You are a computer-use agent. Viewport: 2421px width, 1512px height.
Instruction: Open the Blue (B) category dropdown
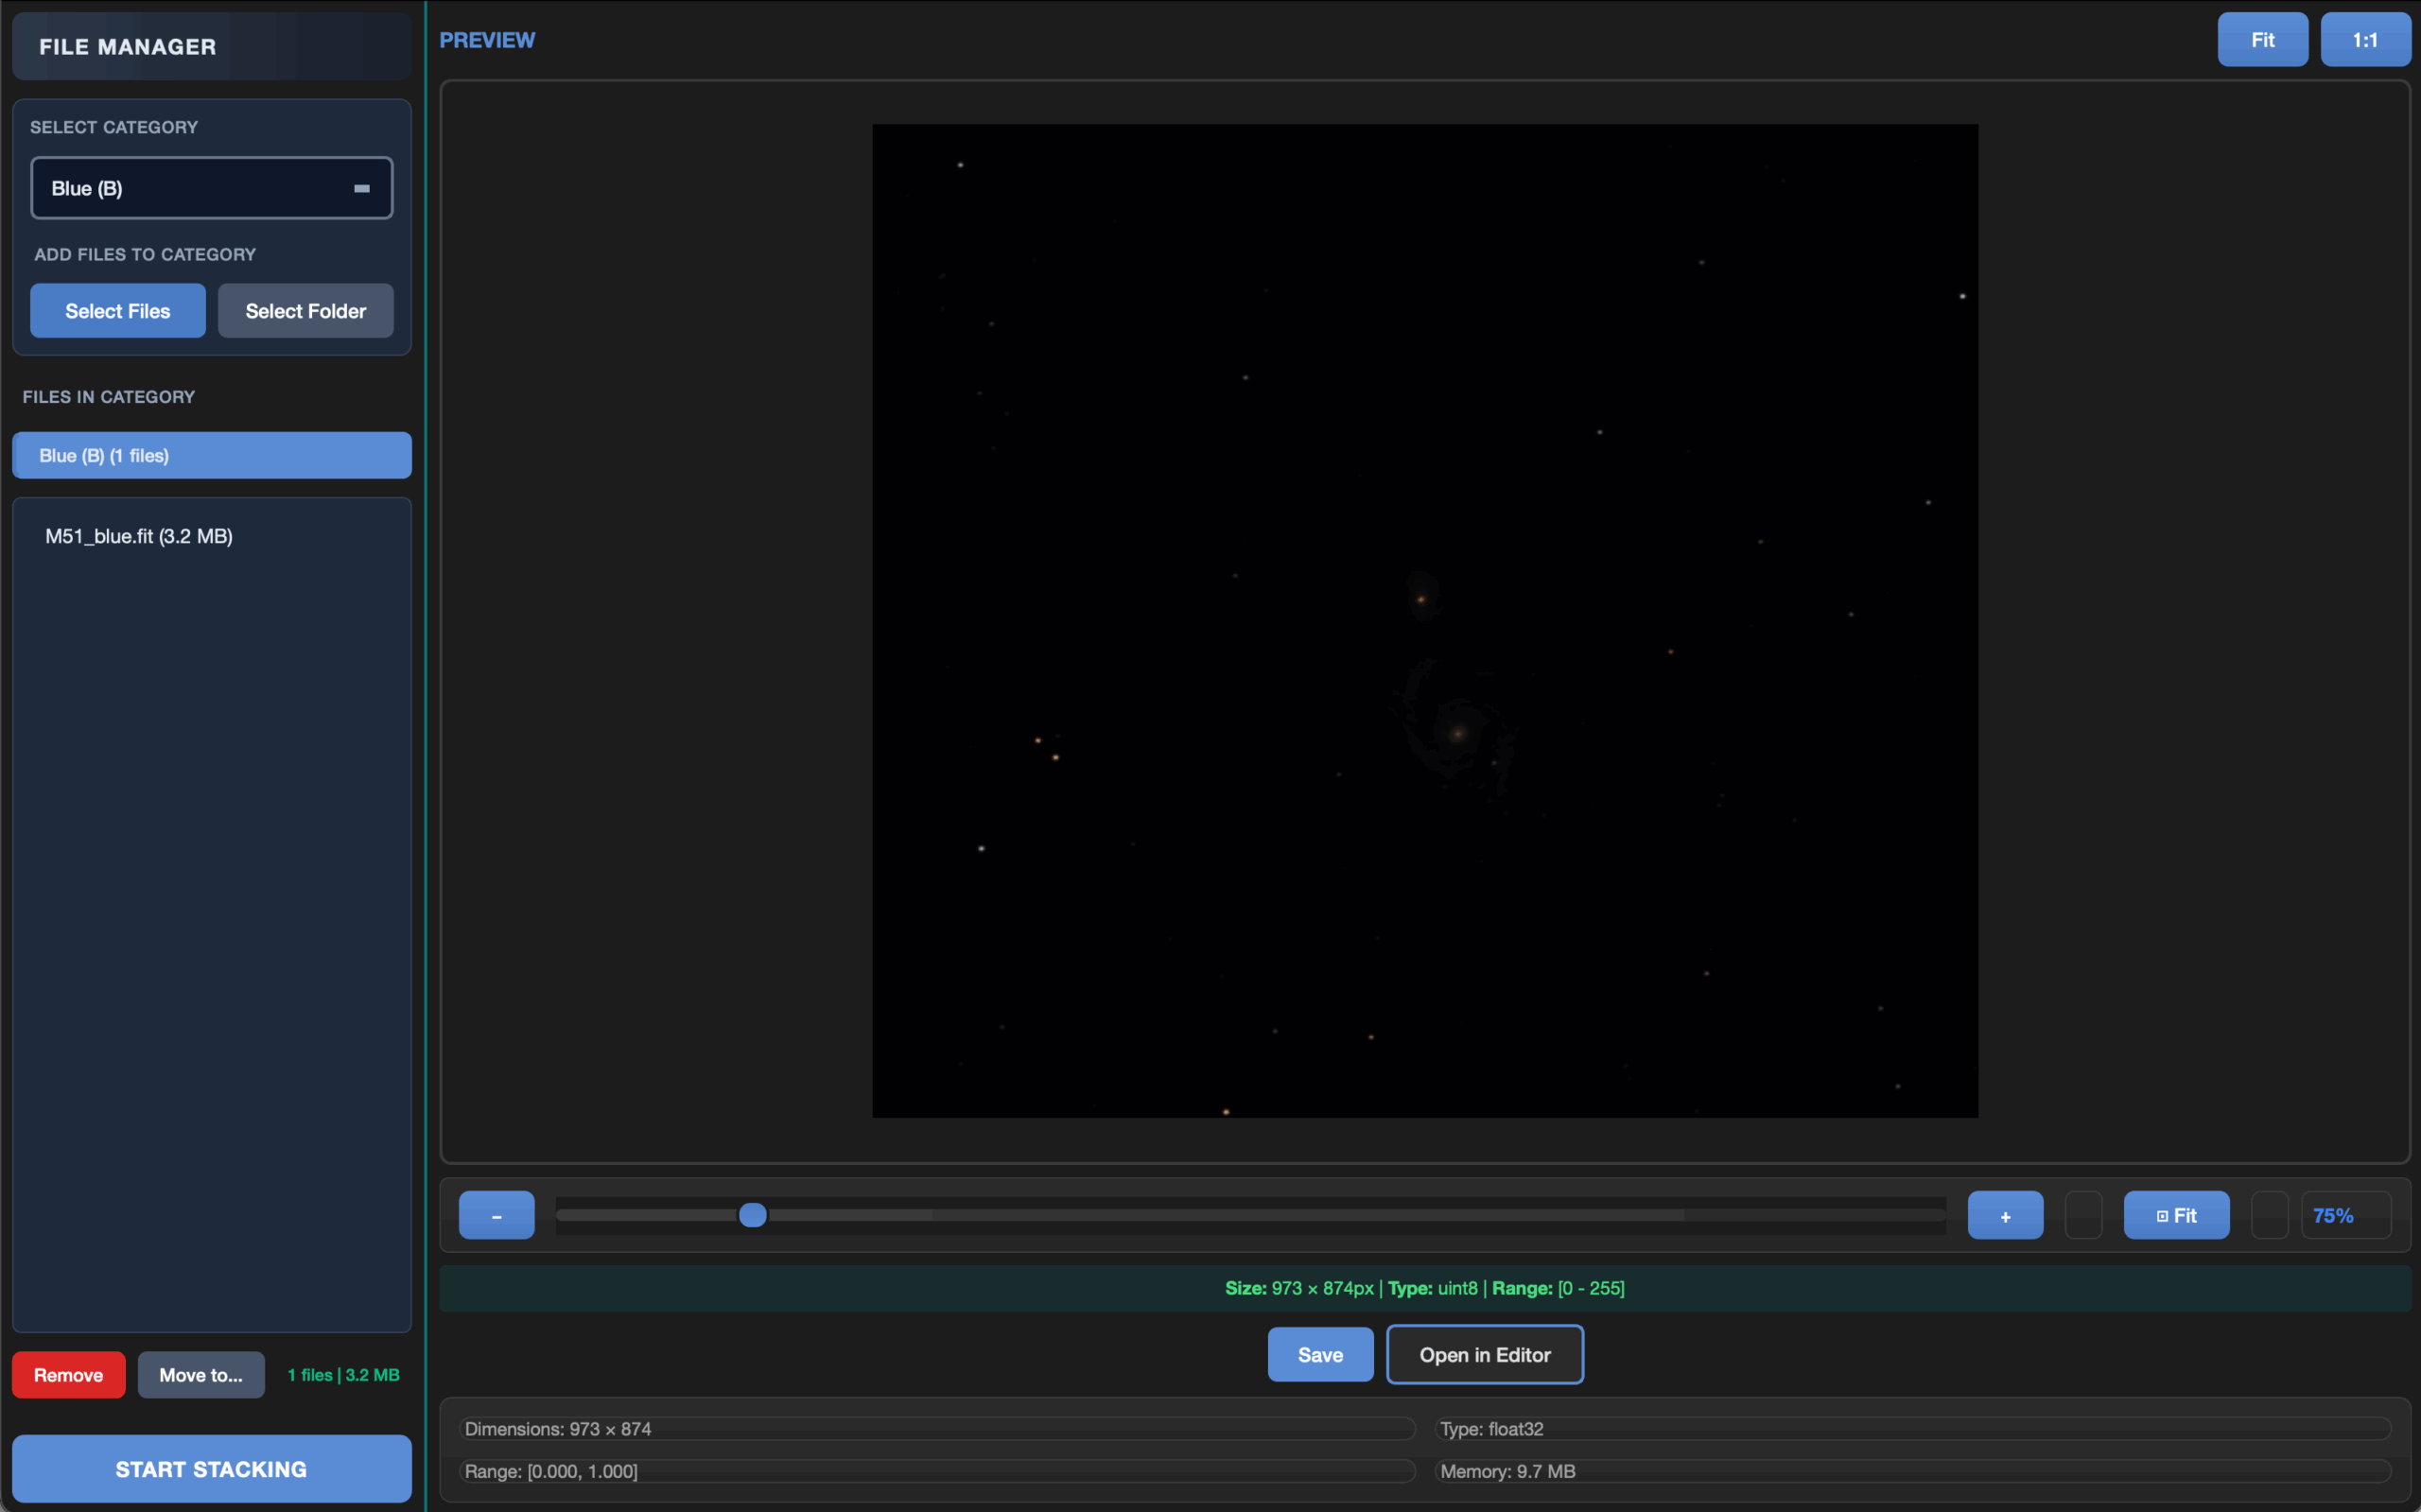click(211, 188)
